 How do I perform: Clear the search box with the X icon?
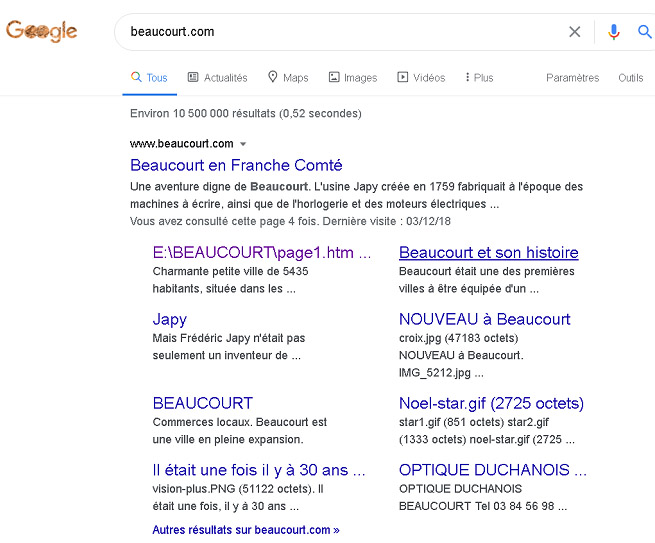tap(574, 31)
